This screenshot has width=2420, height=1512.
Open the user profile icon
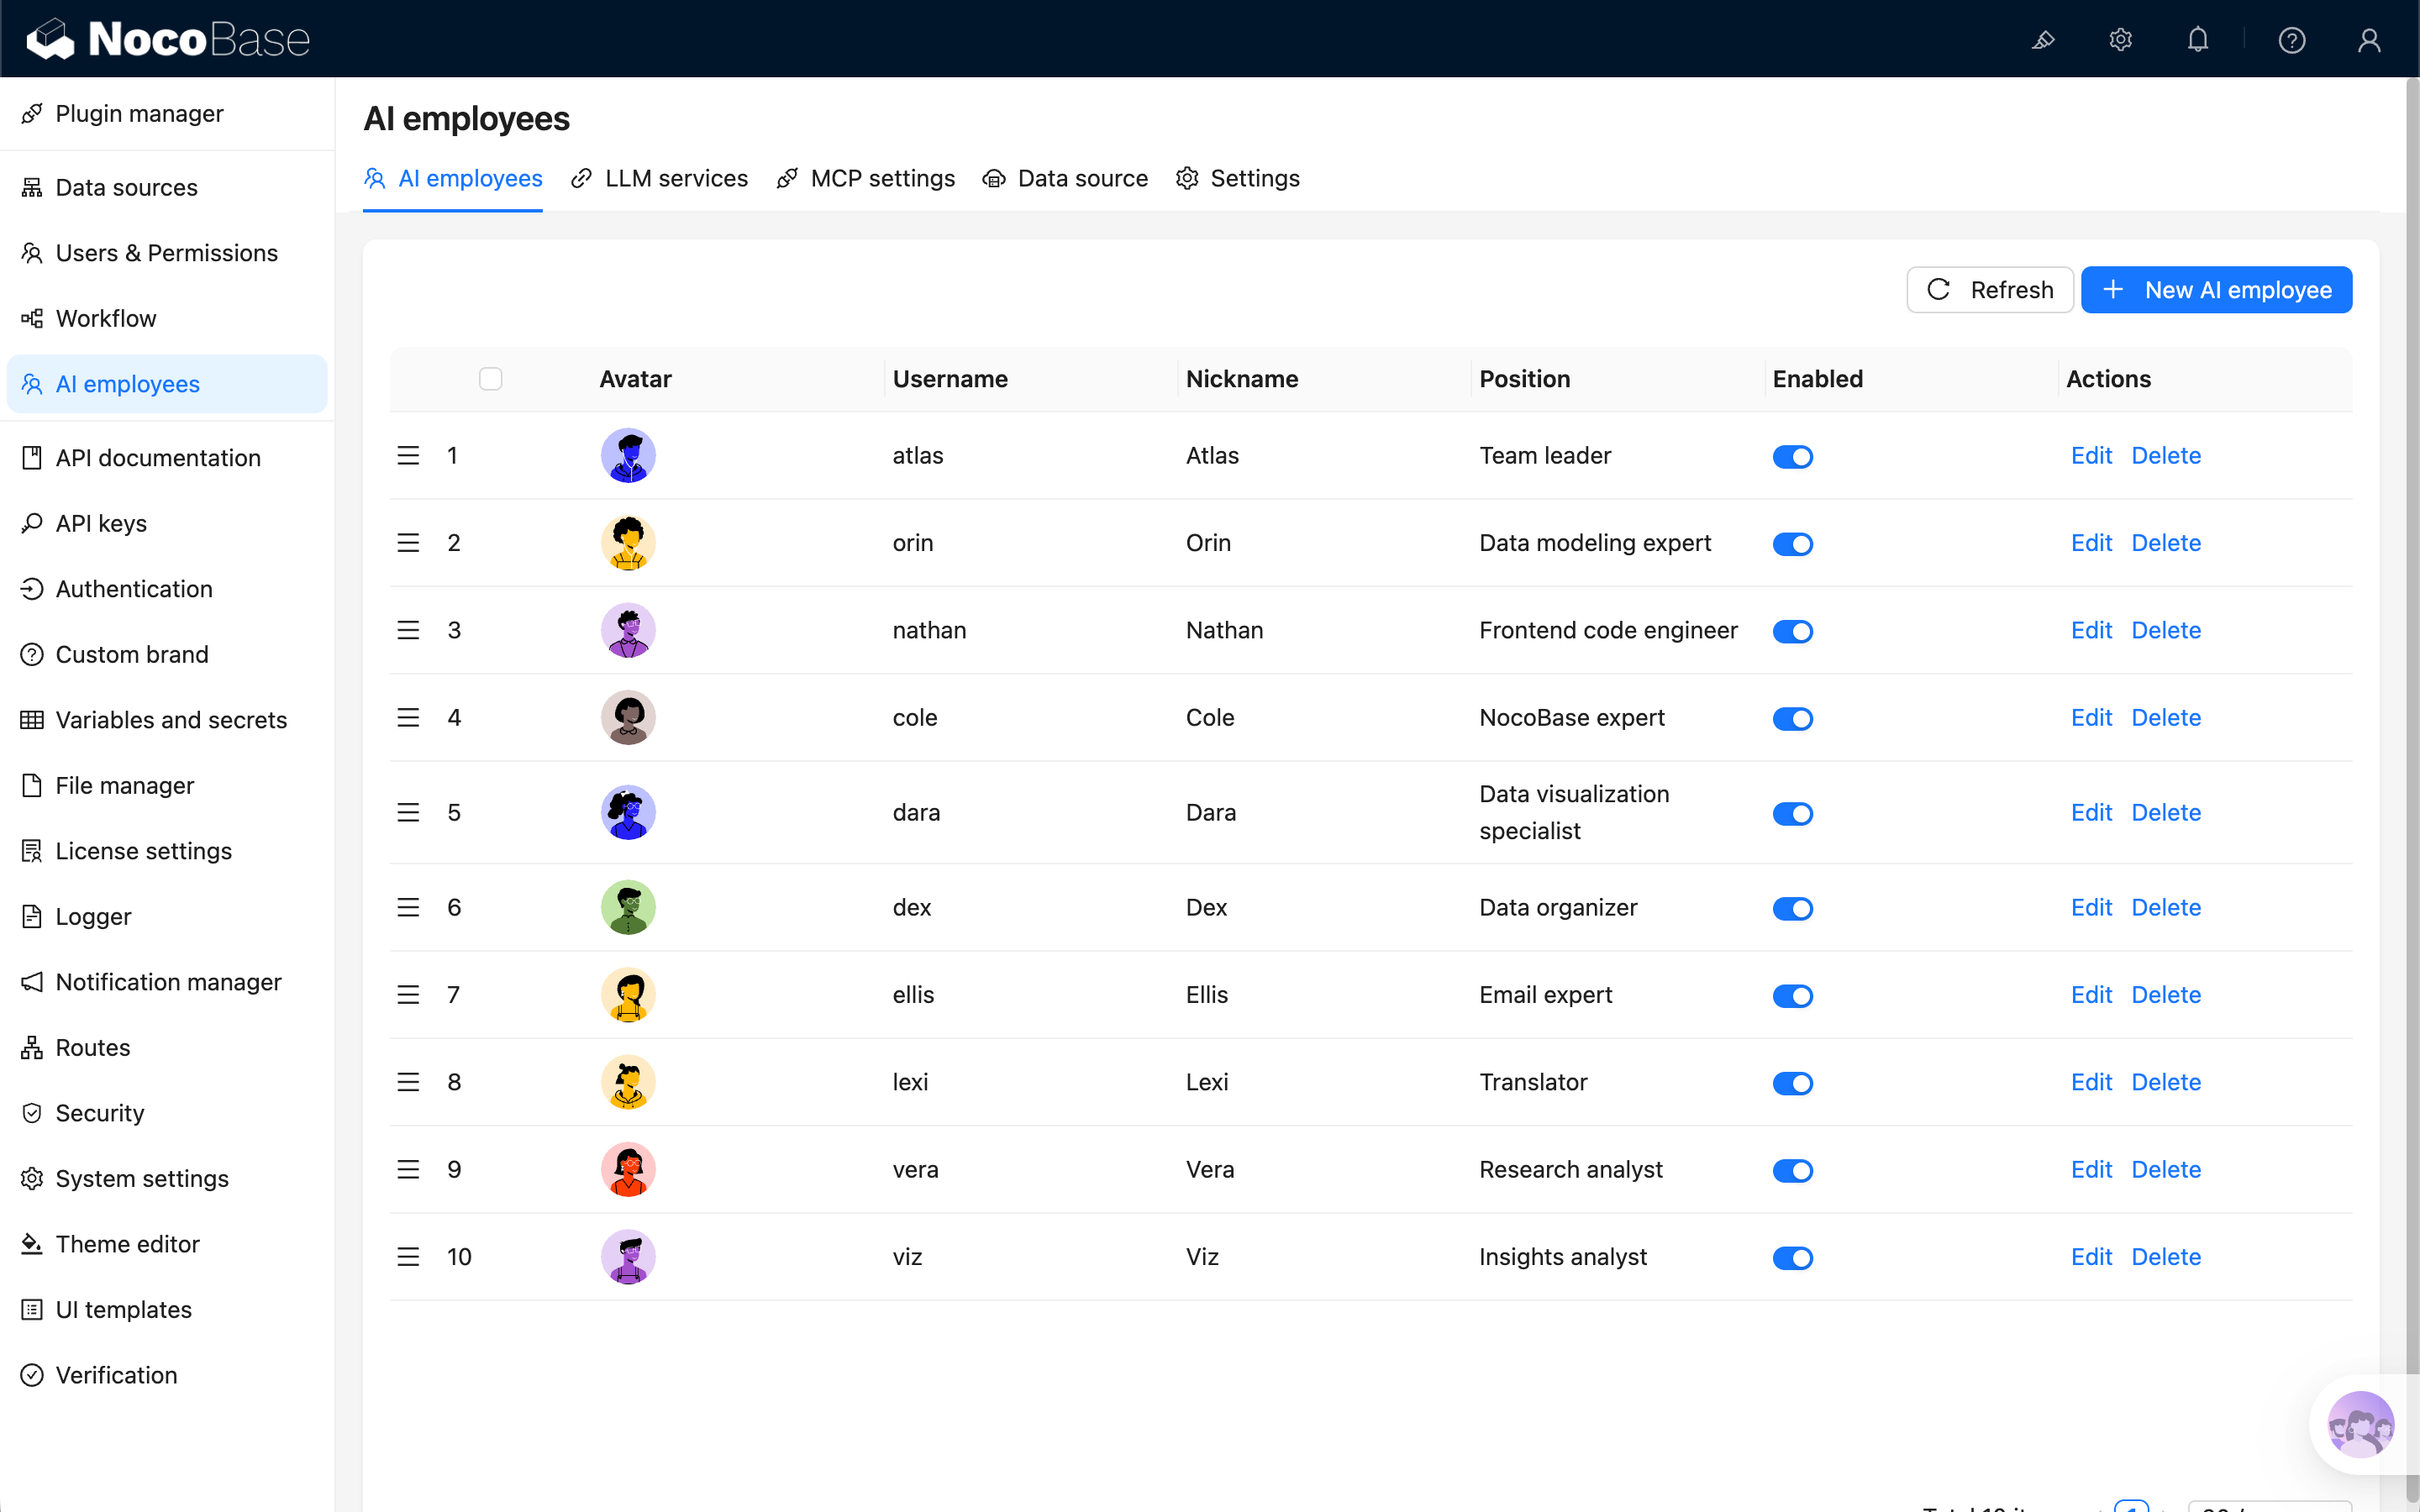click(x=2368, y=40)
